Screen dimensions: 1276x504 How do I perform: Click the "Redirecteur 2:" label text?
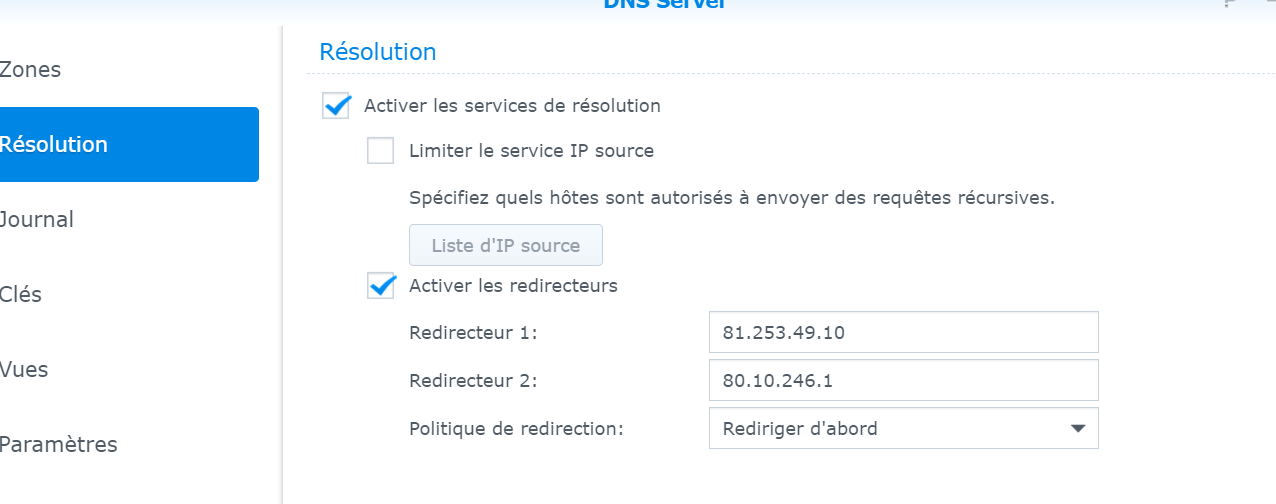(473, 381)
